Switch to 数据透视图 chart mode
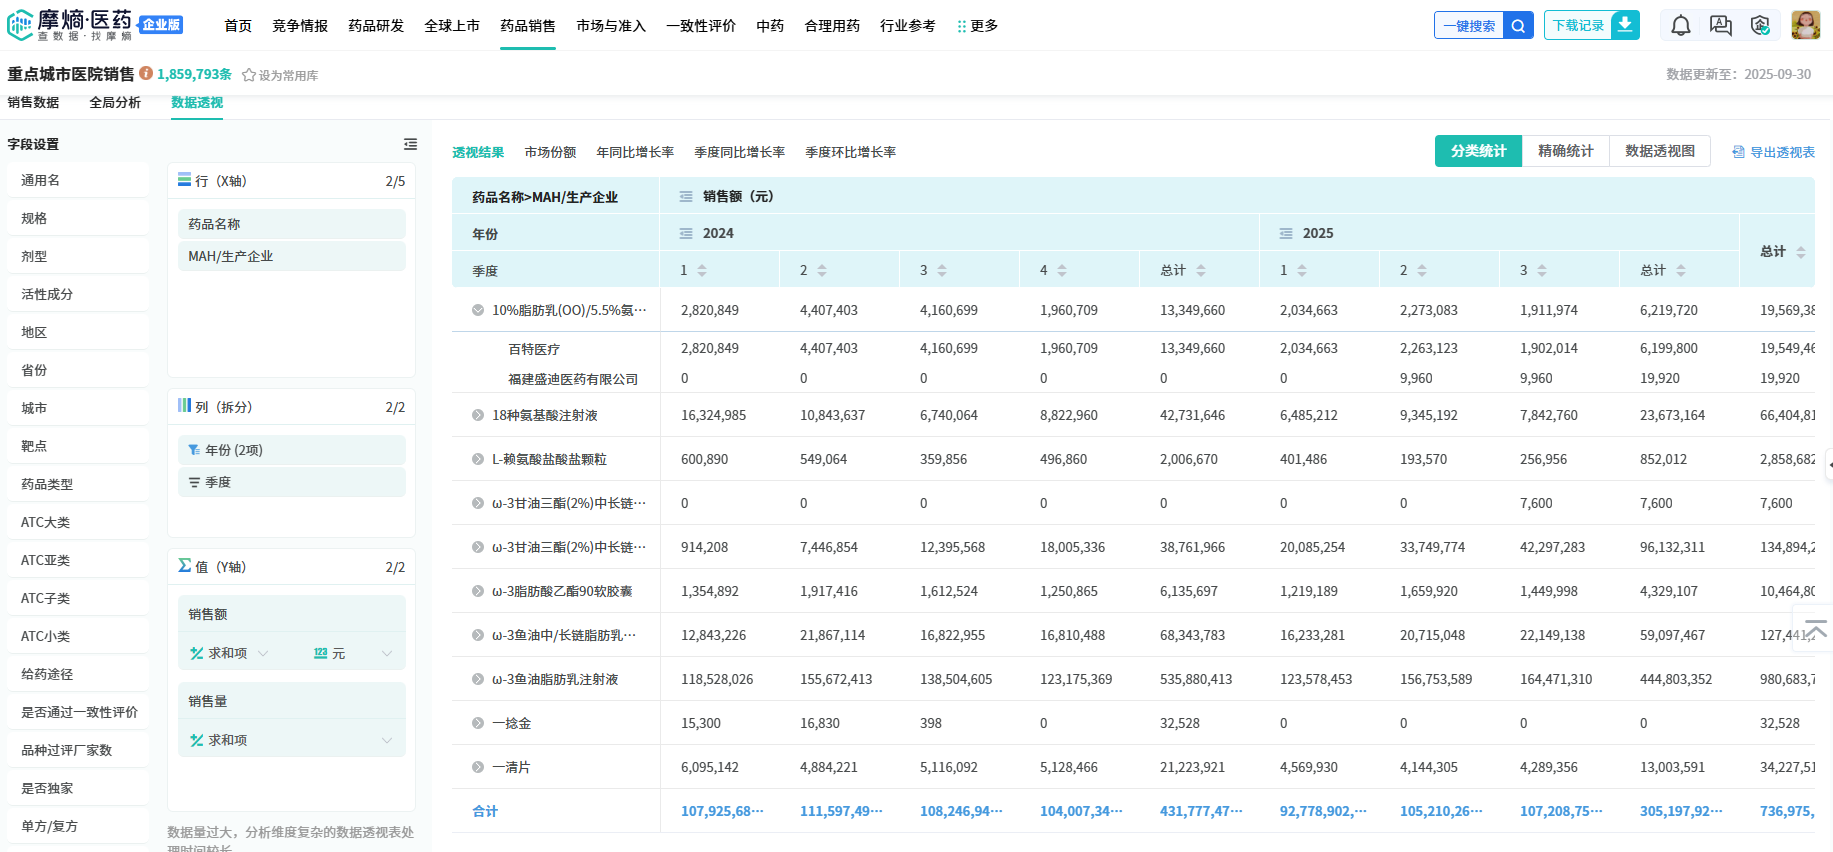 coord(1659,151)
